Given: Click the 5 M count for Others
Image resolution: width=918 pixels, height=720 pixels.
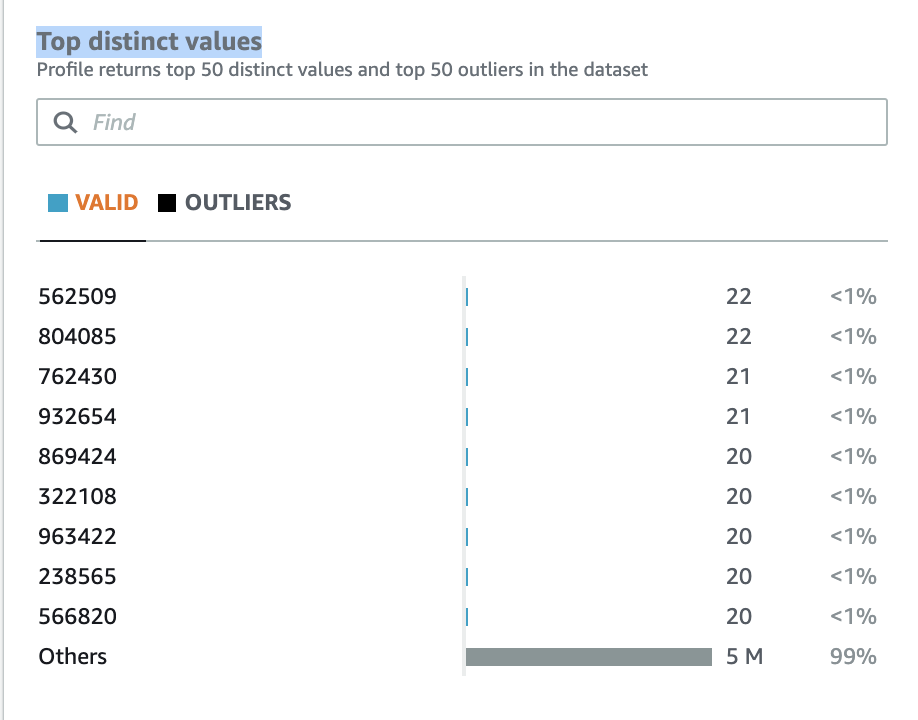Looking at the screenshot, I should pos(745,657).
